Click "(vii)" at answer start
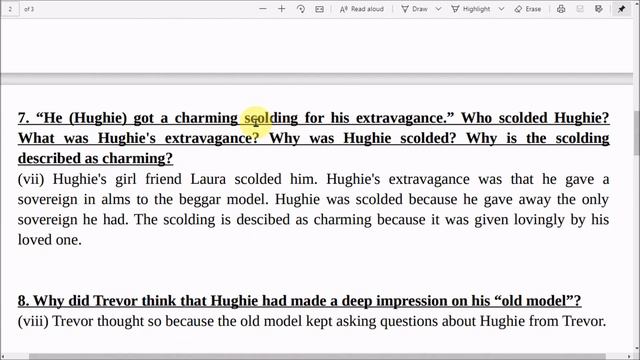The image size is (640, 360). pos(31,179)
